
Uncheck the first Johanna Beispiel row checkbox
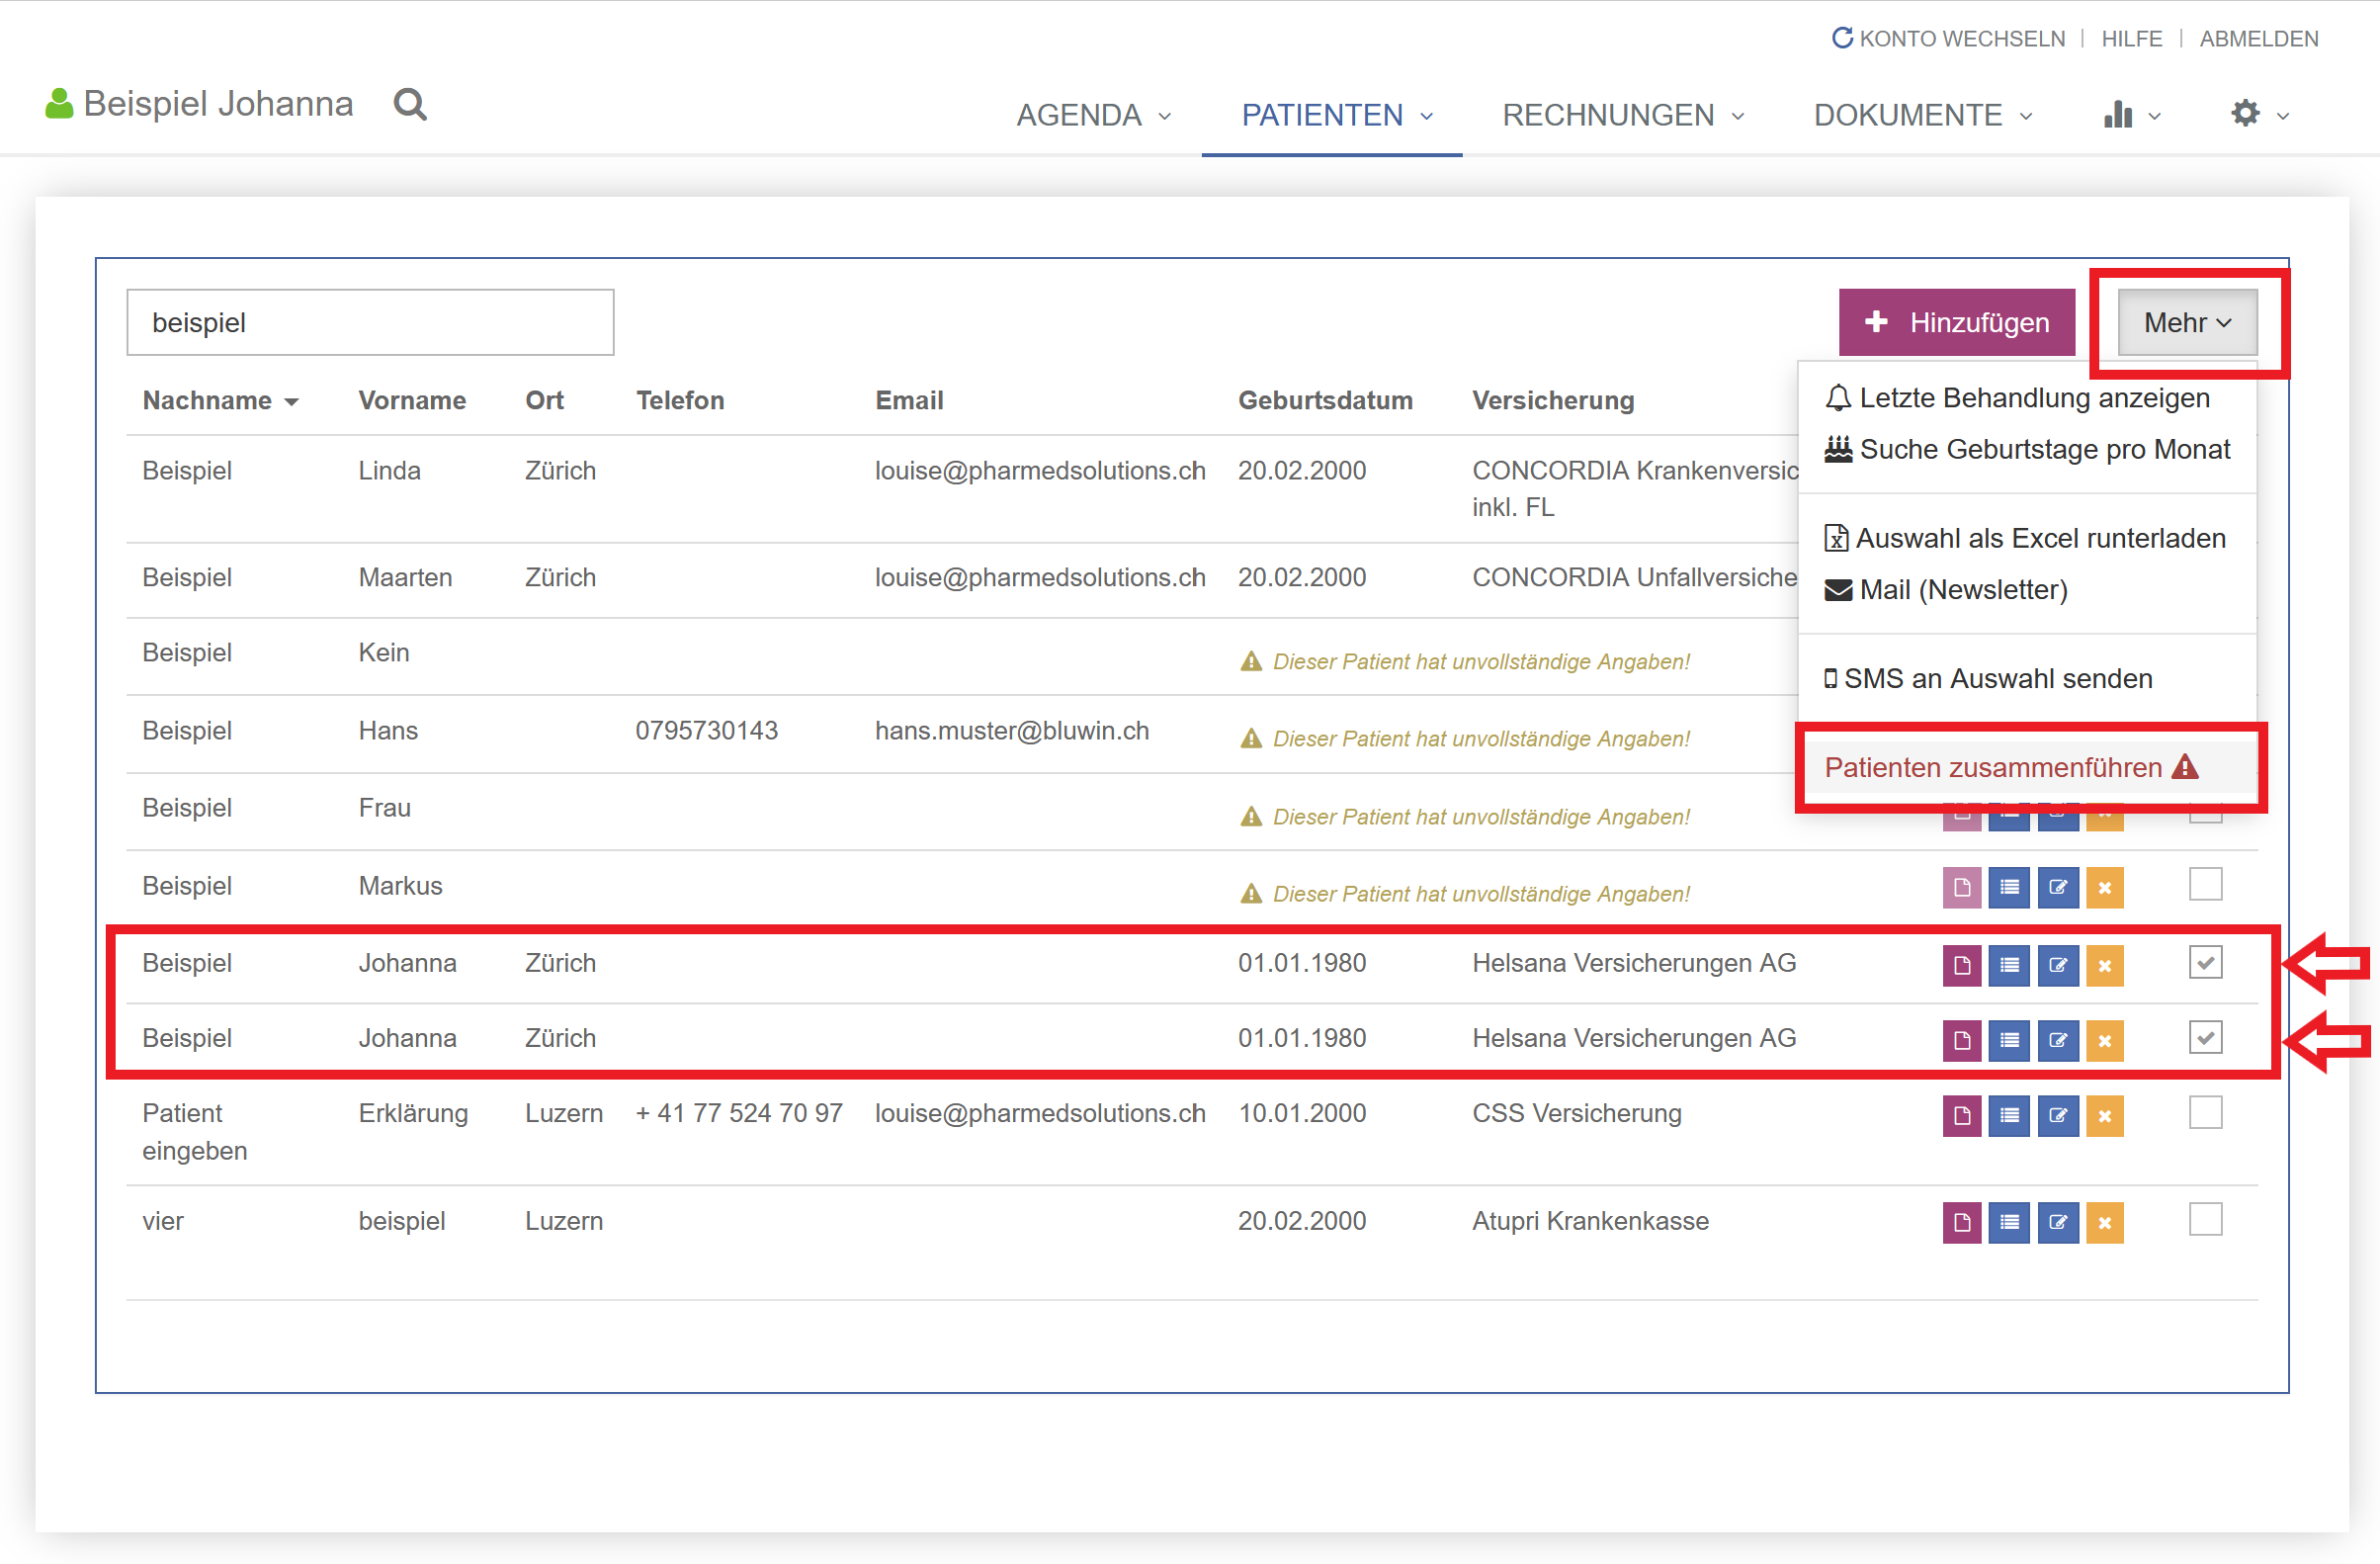pos(2204,962)
